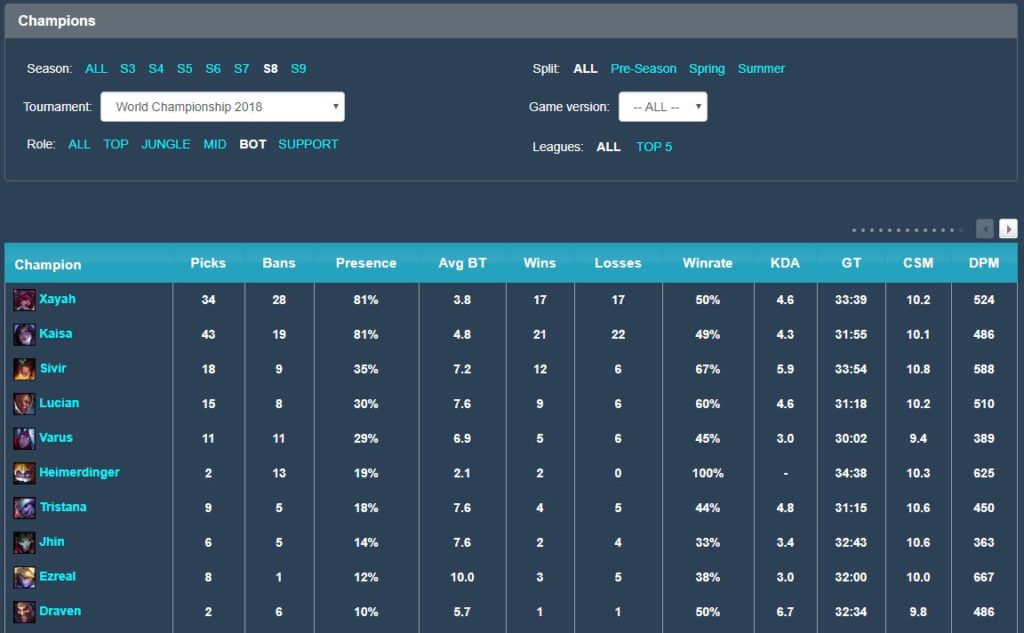Open the Kaisa champion link

coord(56,334)
